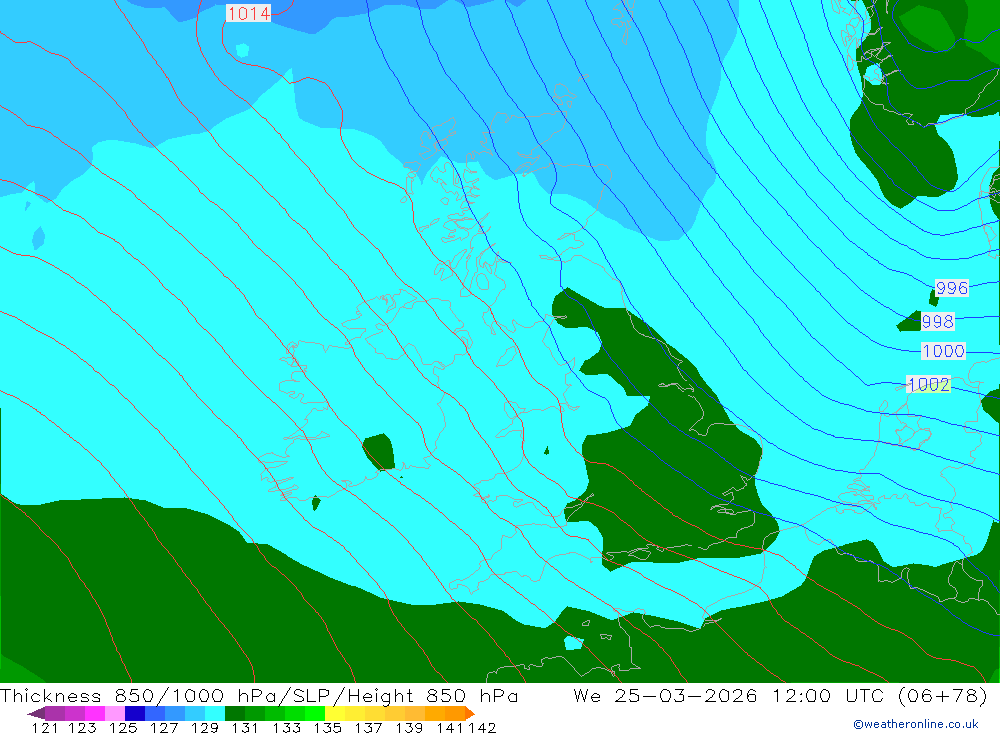This screenshot has height=733, width=1000.
Task: Click the orange right arrow of the legend
Action: tap(470, 713)
